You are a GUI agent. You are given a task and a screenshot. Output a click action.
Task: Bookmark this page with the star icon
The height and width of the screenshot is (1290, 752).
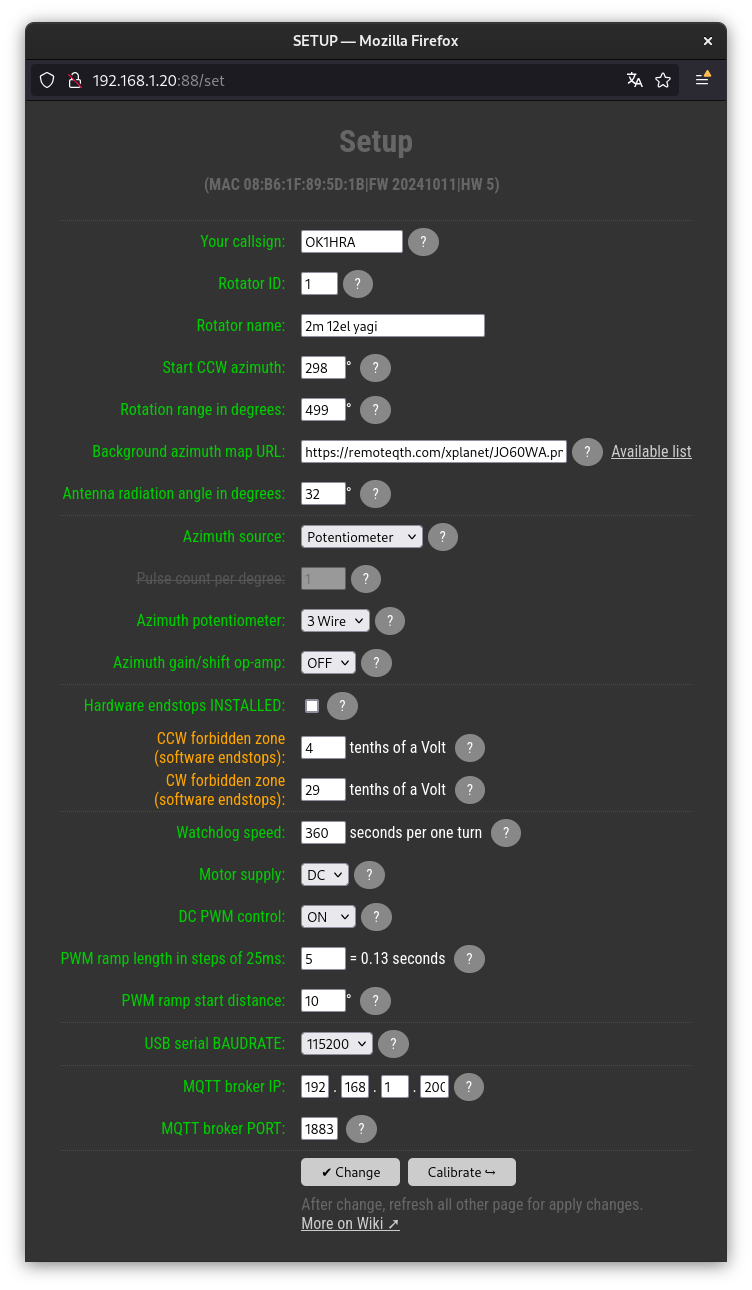pos(663,80)
